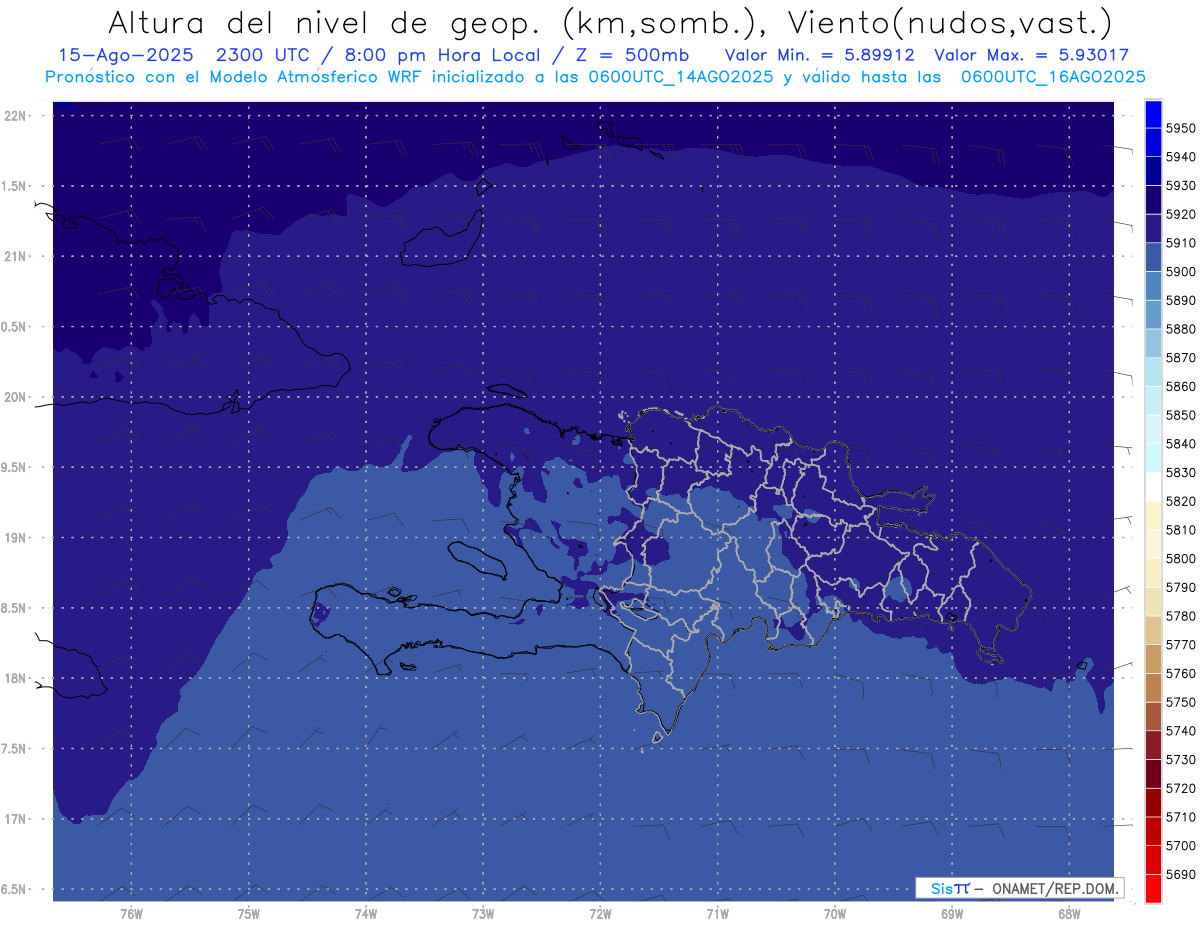The height and width of the screenshot is (927, 1200).
Task: Click the '20N' latitude label
Action: click(x=14, y=397)
